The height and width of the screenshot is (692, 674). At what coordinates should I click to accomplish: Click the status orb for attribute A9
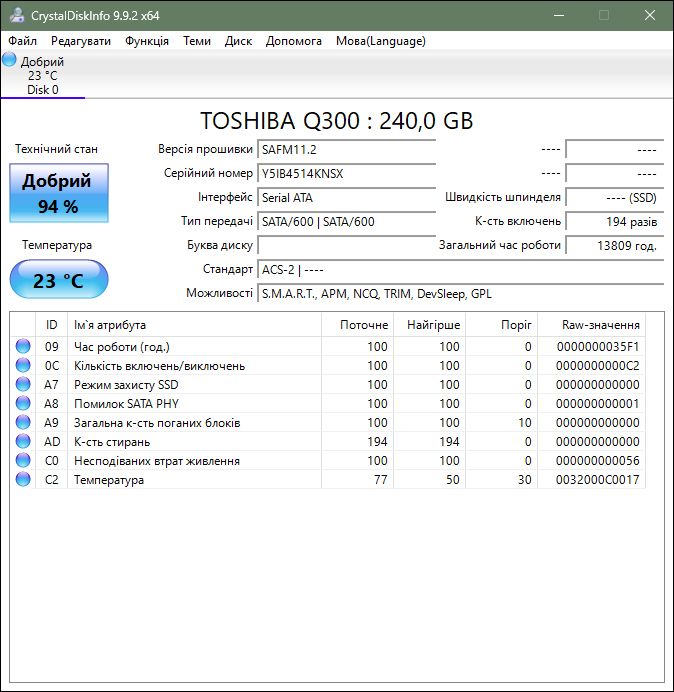click(x=23, y=422)
